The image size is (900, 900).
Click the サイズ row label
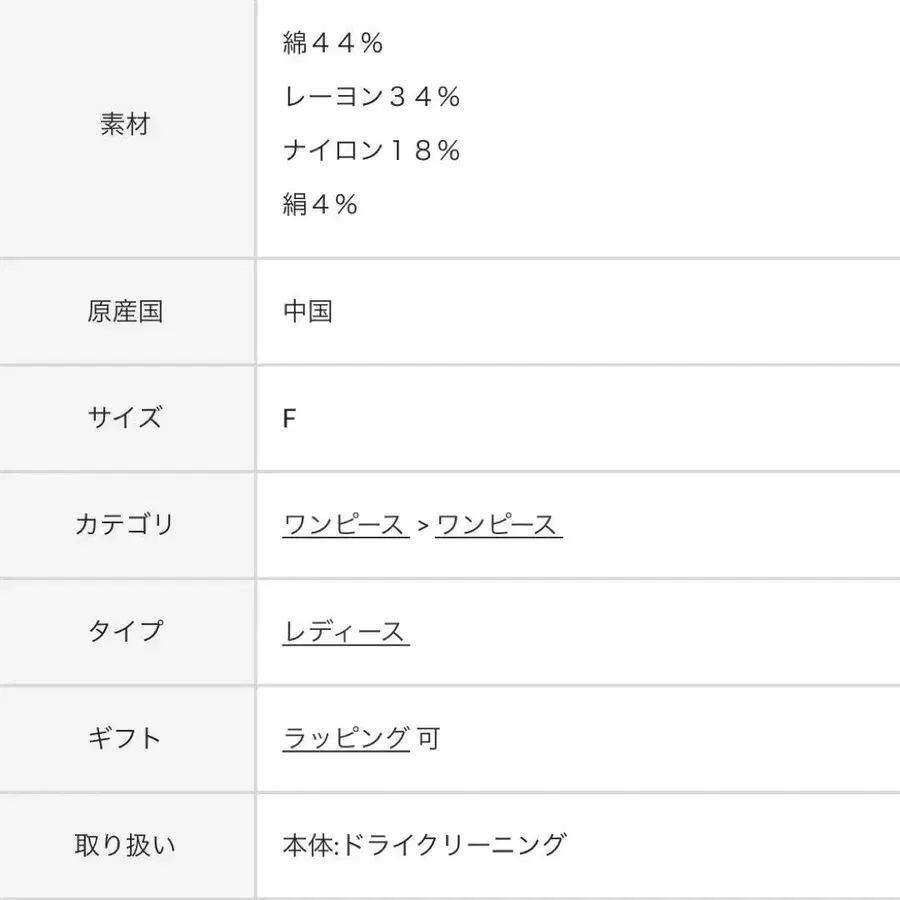coord(124,417)
